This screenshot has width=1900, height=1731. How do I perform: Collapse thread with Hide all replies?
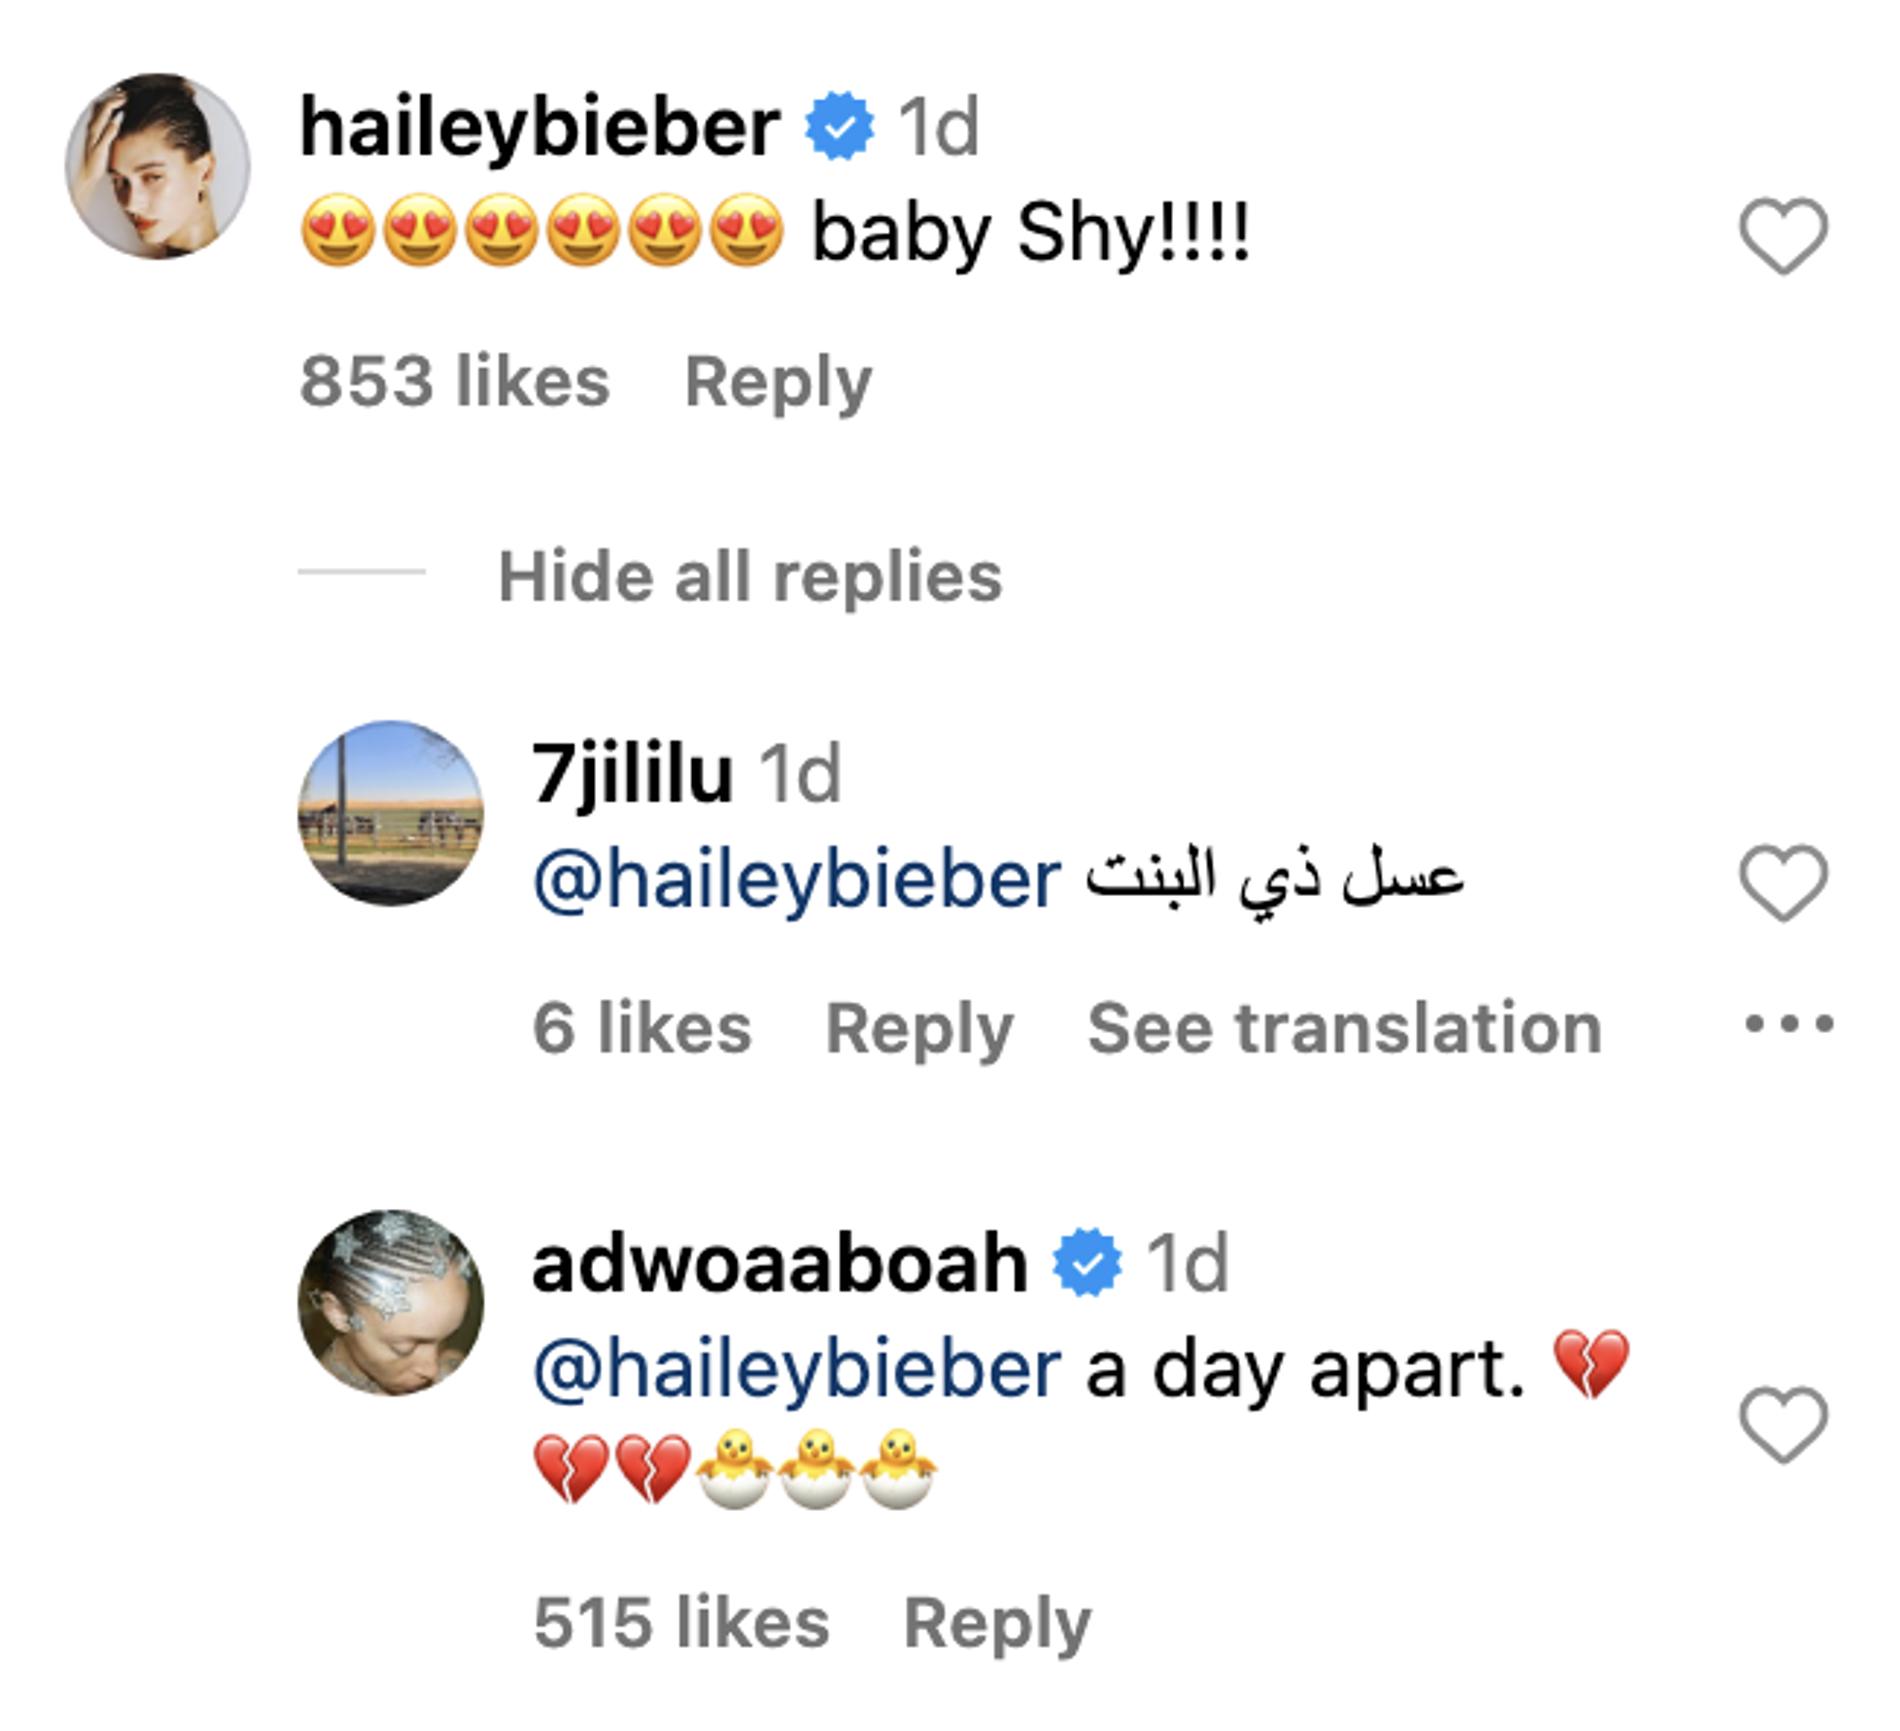pos(749,577)
